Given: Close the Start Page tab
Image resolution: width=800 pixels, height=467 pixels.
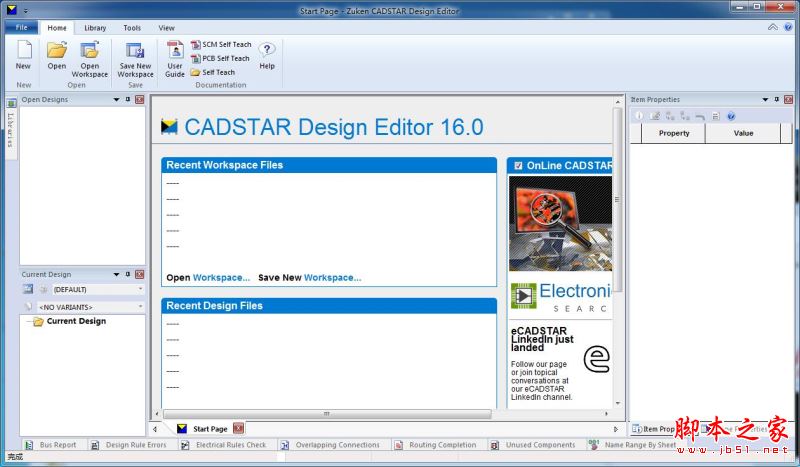Looking at the screenshot, I should tap(238, 429).
